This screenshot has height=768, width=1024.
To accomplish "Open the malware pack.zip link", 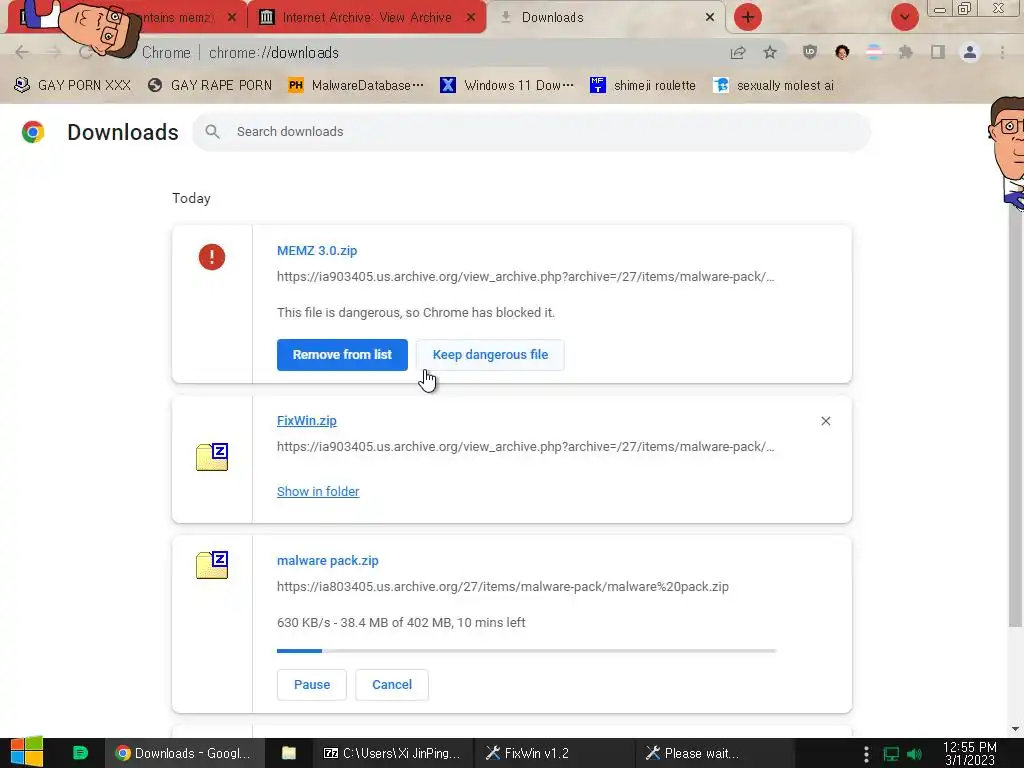I will coord(328,561).
